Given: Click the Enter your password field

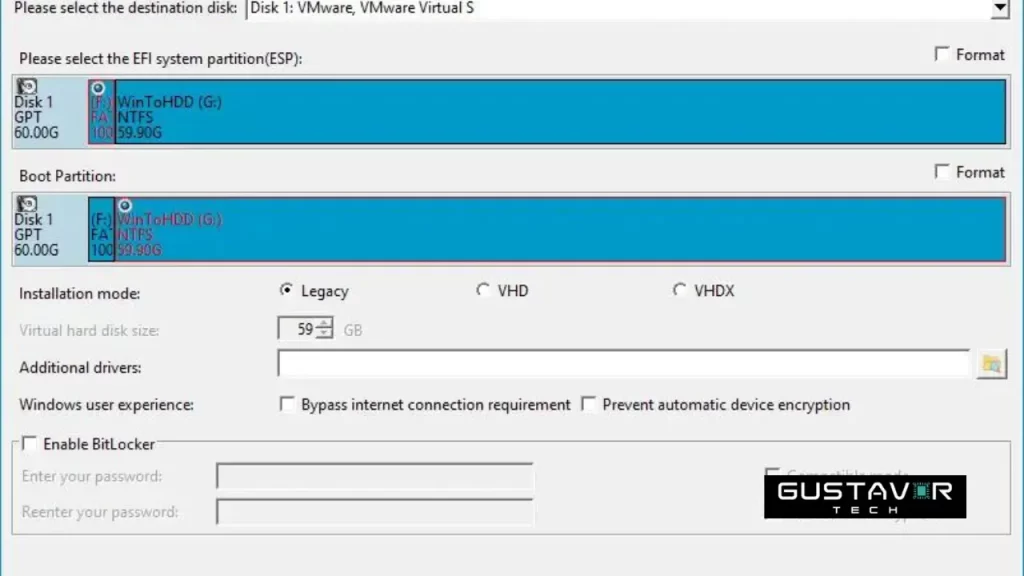Looking at the screenshot, I should (375, 476).
